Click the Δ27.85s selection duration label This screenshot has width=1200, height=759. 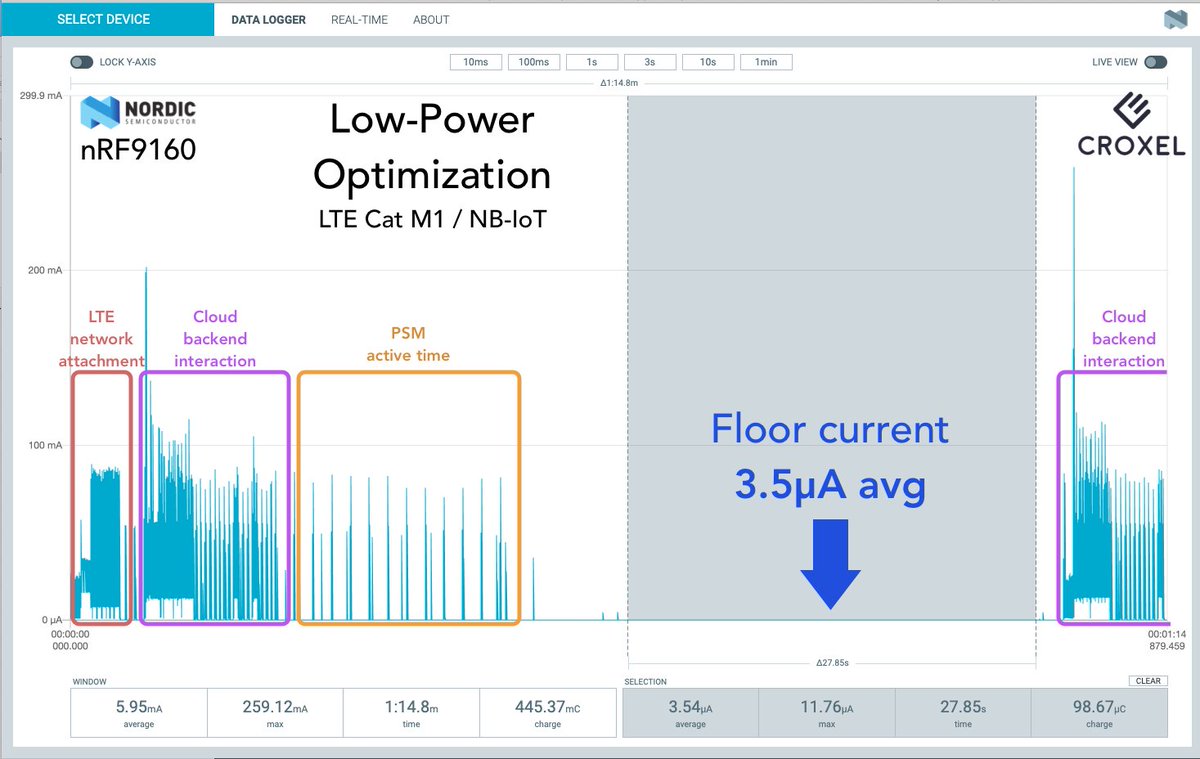click(832, 662)
